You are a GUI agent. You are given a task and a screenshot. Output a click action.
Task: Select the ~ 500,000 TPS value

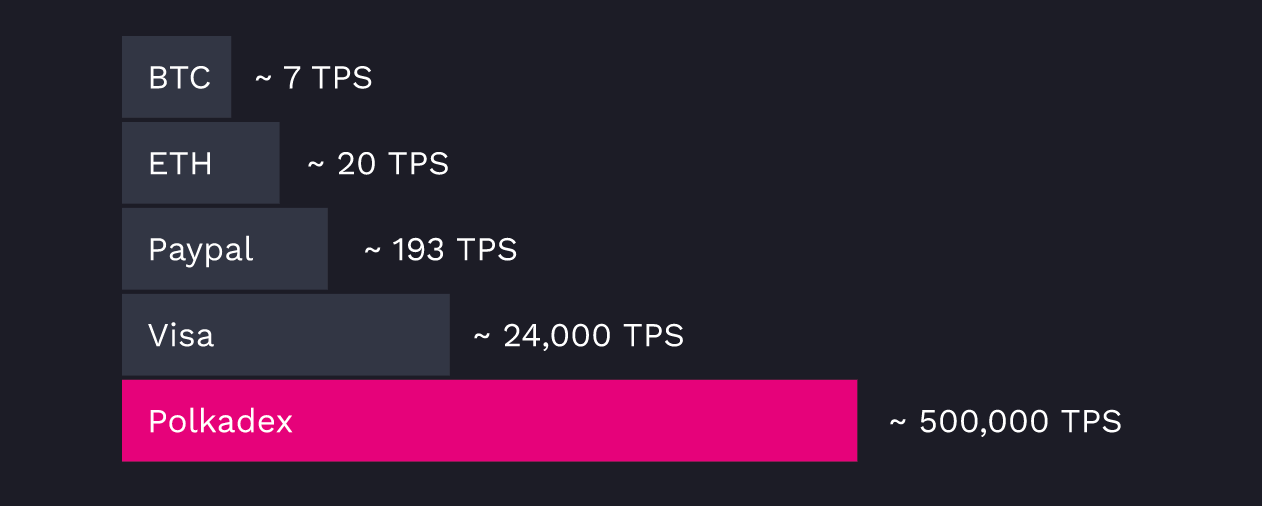(1005, 422)
